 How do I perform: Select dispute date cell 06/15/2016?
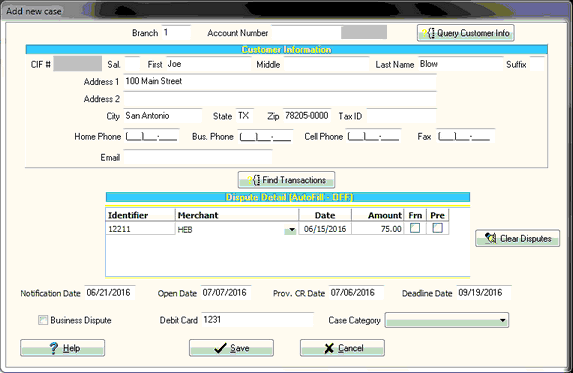tap(325, 229)
